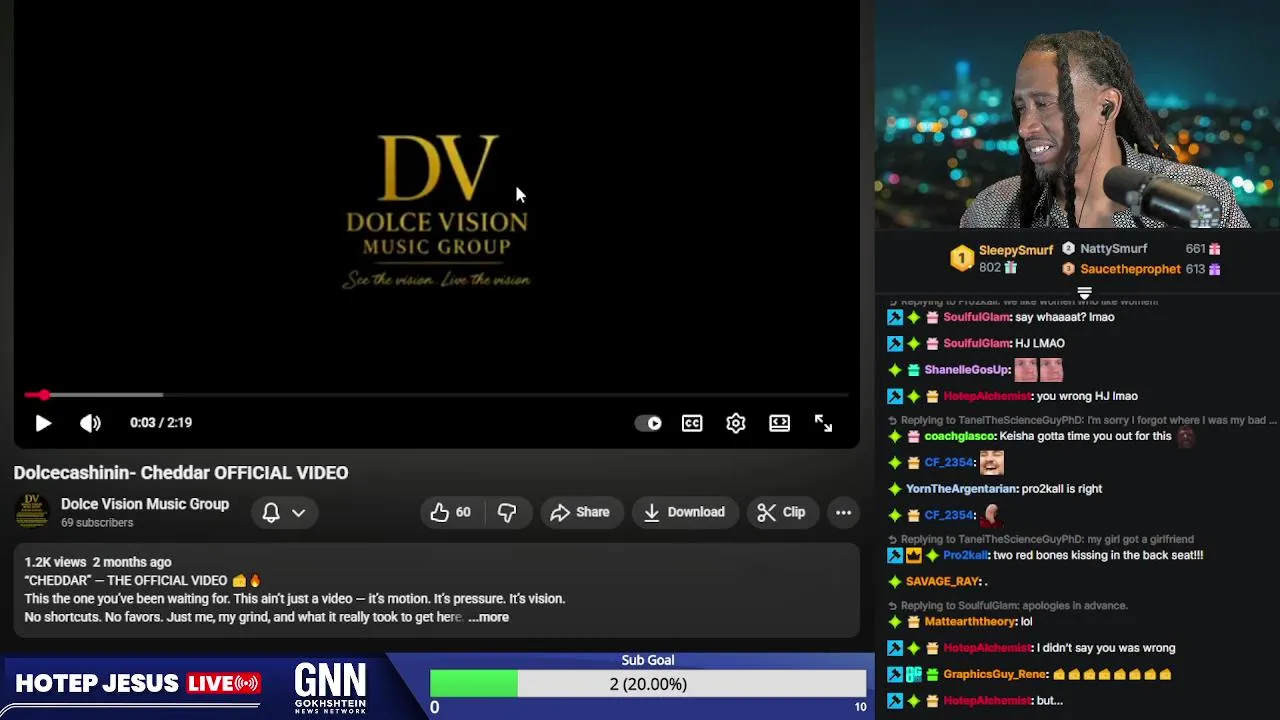
Task: Click the 0:03 / 2:19 time display
Action: pos(161,423)
